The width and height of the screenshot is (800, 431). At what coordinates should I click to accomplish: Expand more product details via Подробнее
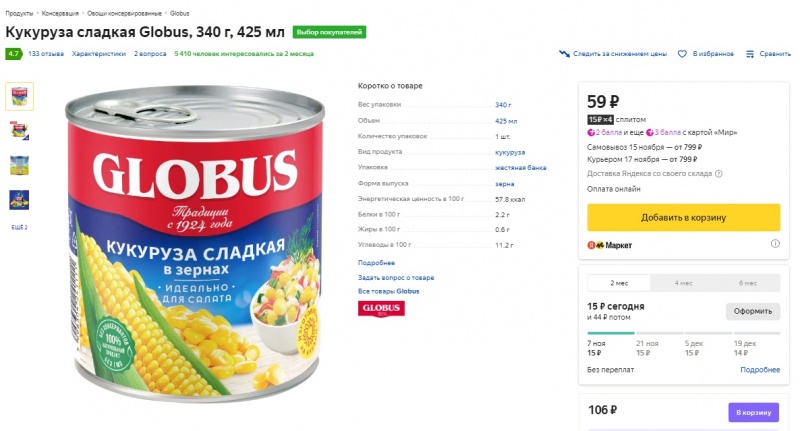tap(376, 262)
